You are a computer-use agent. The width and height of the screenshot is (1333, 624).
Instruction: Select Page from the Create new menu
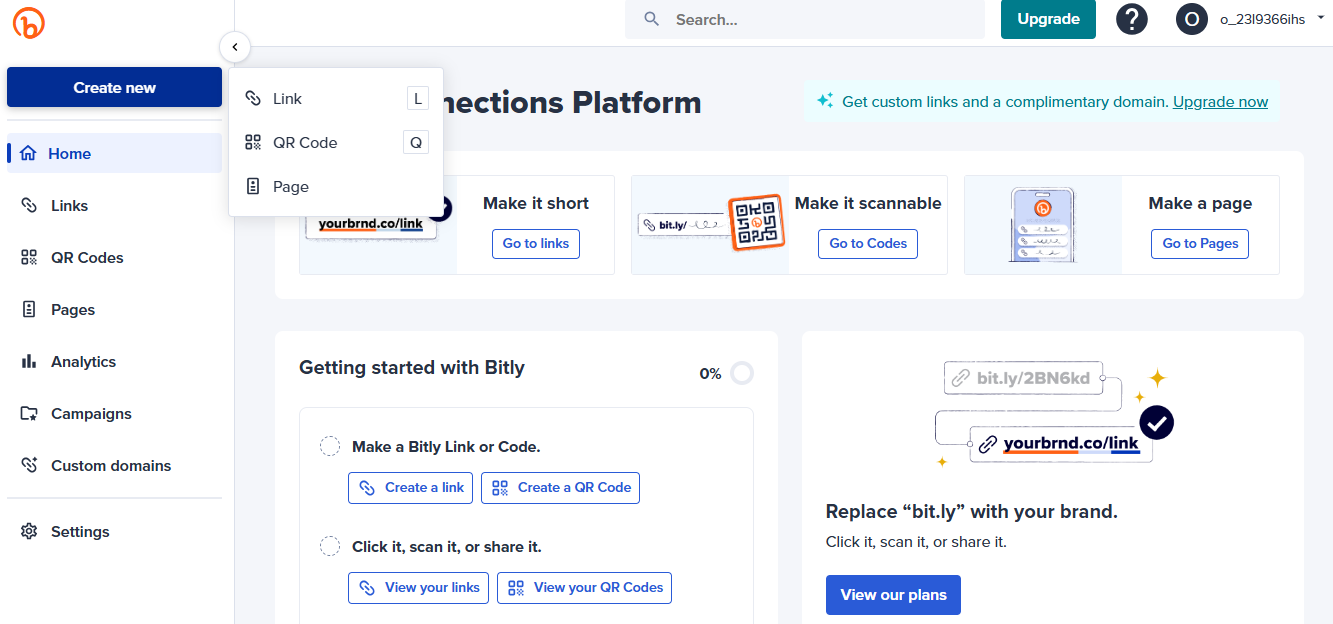pos(288,186)
